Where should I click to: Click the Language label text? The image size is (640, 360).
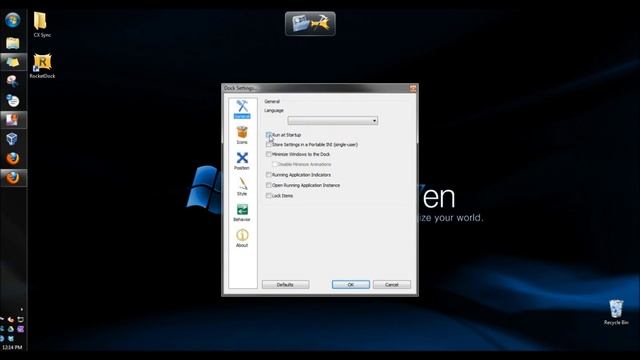[274, 111]
